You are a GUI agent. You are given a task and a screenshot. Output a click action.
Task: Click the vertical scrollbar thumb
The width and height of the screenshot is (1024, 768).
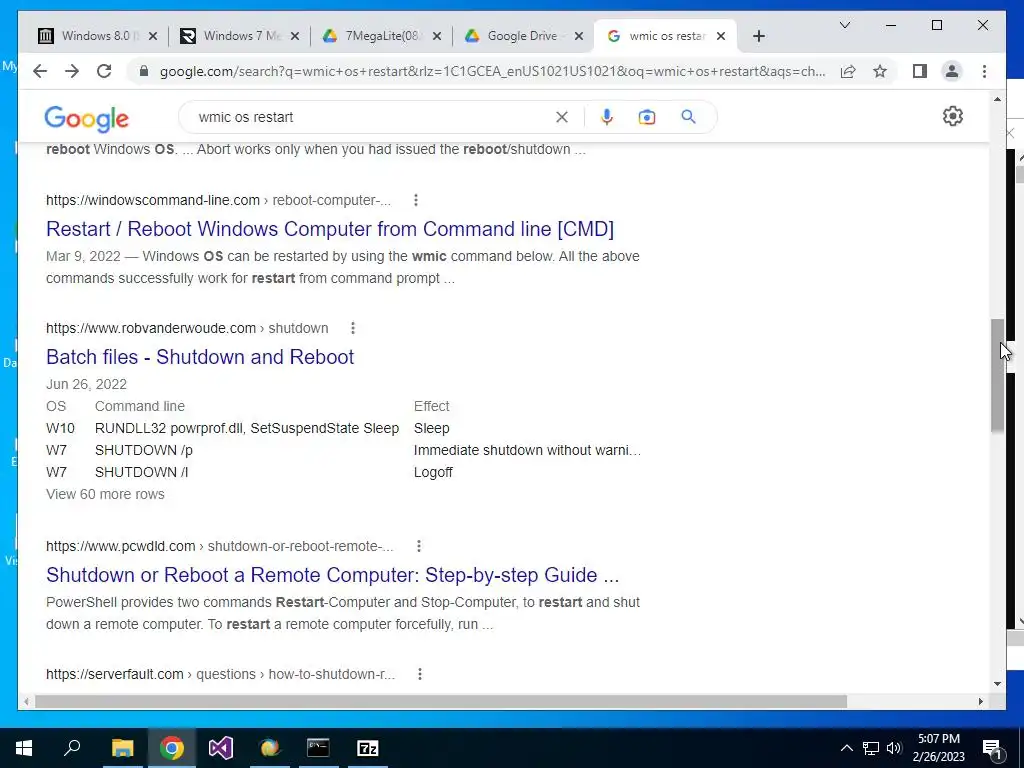(x=997, y=375)
